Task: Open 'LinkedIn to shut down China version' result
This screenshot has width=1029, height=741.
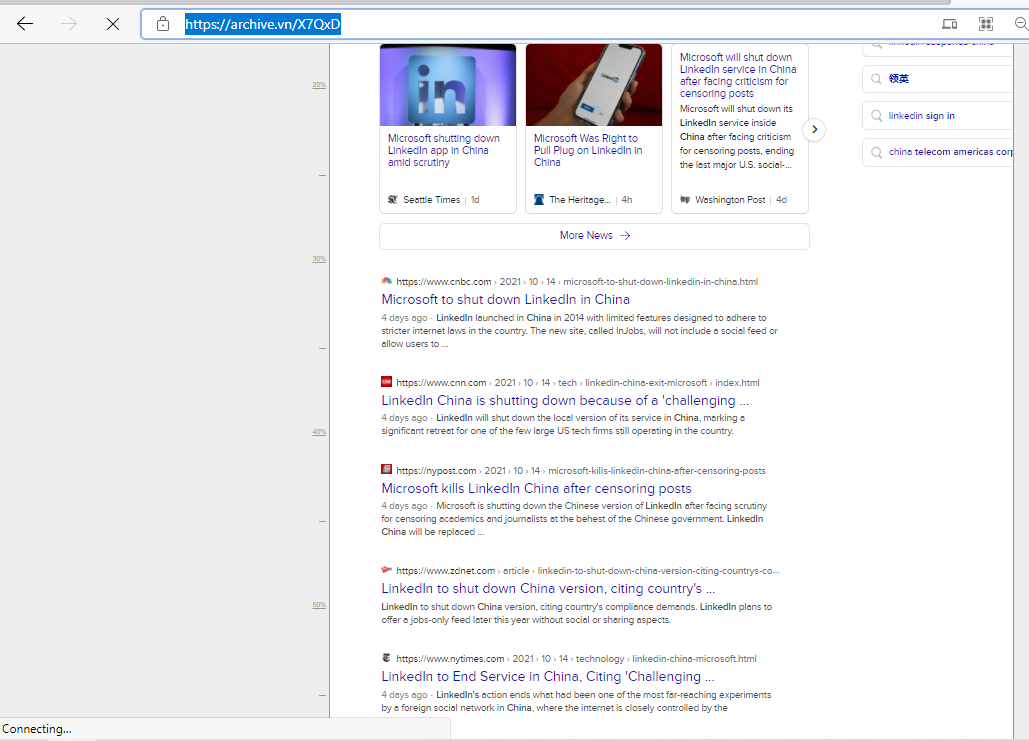Action: [548, 589]
